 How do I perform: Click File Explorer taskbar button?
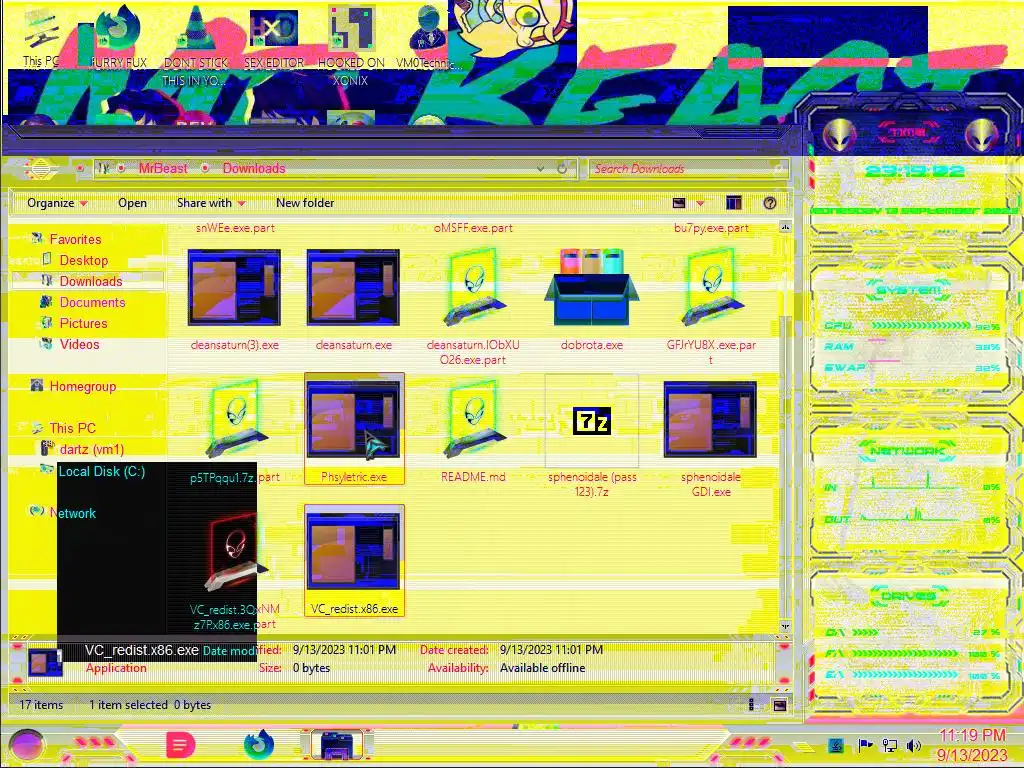[x=337, y=745]
